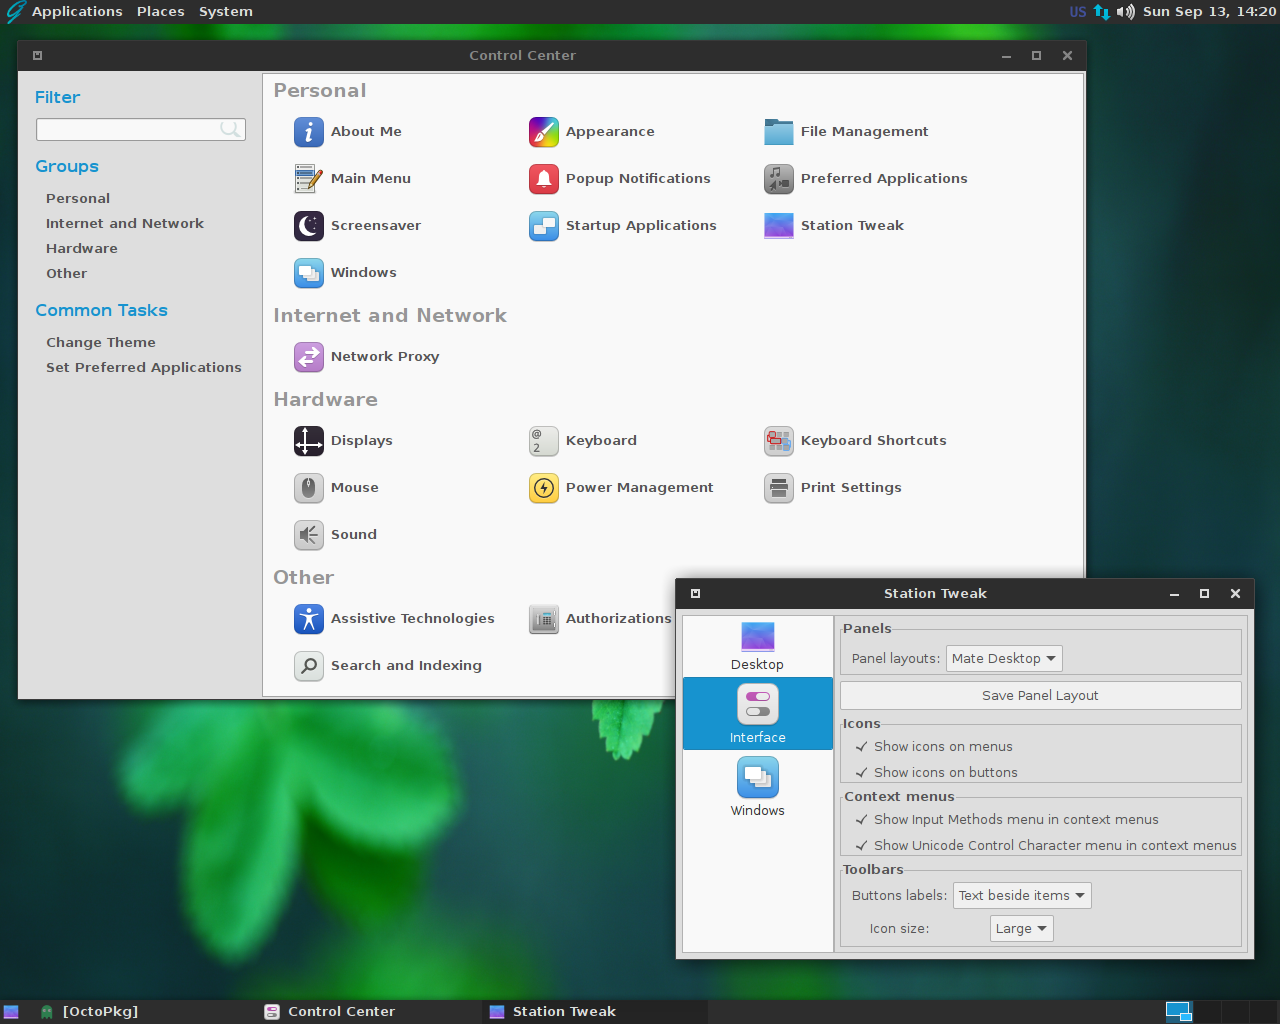Open the Keyboard icon

pyautogui.click(x=544, y=441)
